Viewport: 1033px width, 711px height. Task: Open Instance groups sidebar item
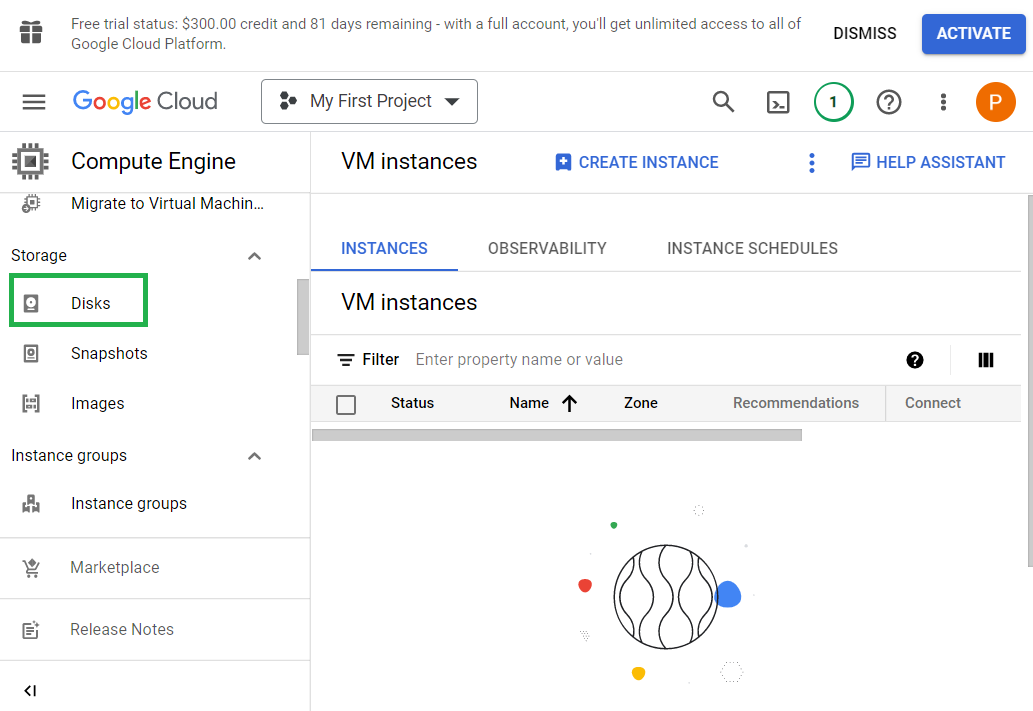pos(128,503)
